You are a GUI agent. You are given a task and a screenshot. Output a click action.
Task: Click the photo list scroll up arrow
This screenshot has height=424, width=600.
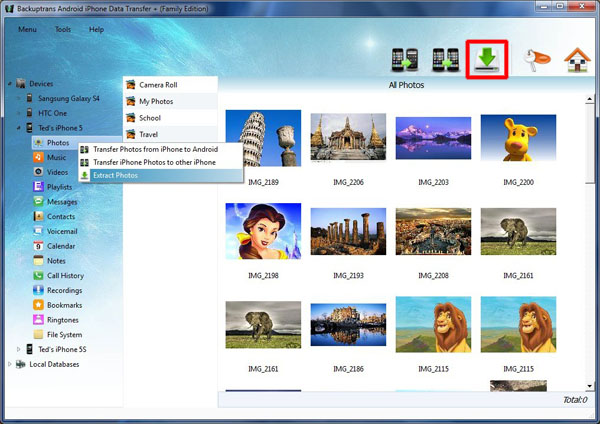tap(589, 99)
